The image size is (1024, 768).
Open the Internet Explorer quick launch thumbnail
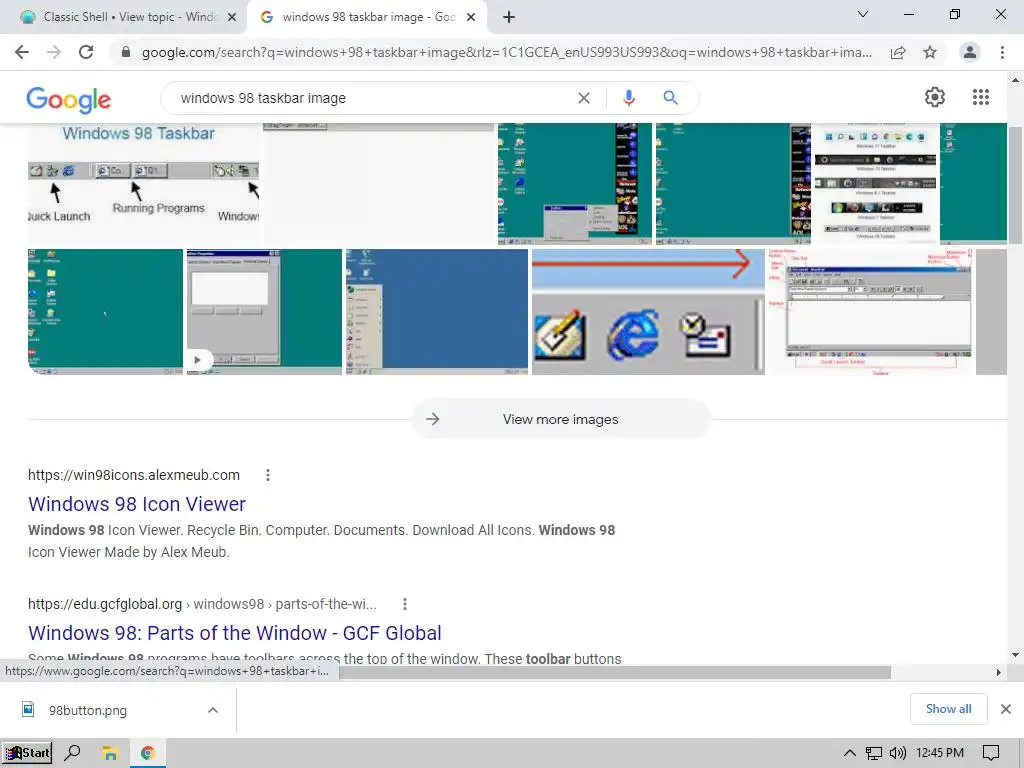[x=648, y=312]
